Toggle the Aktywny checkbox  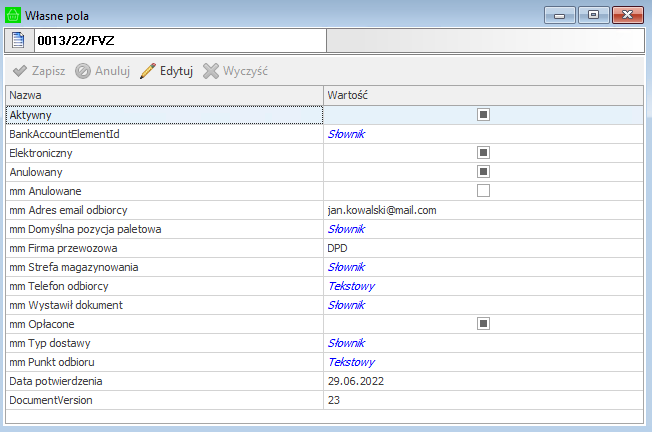point(483,115)
